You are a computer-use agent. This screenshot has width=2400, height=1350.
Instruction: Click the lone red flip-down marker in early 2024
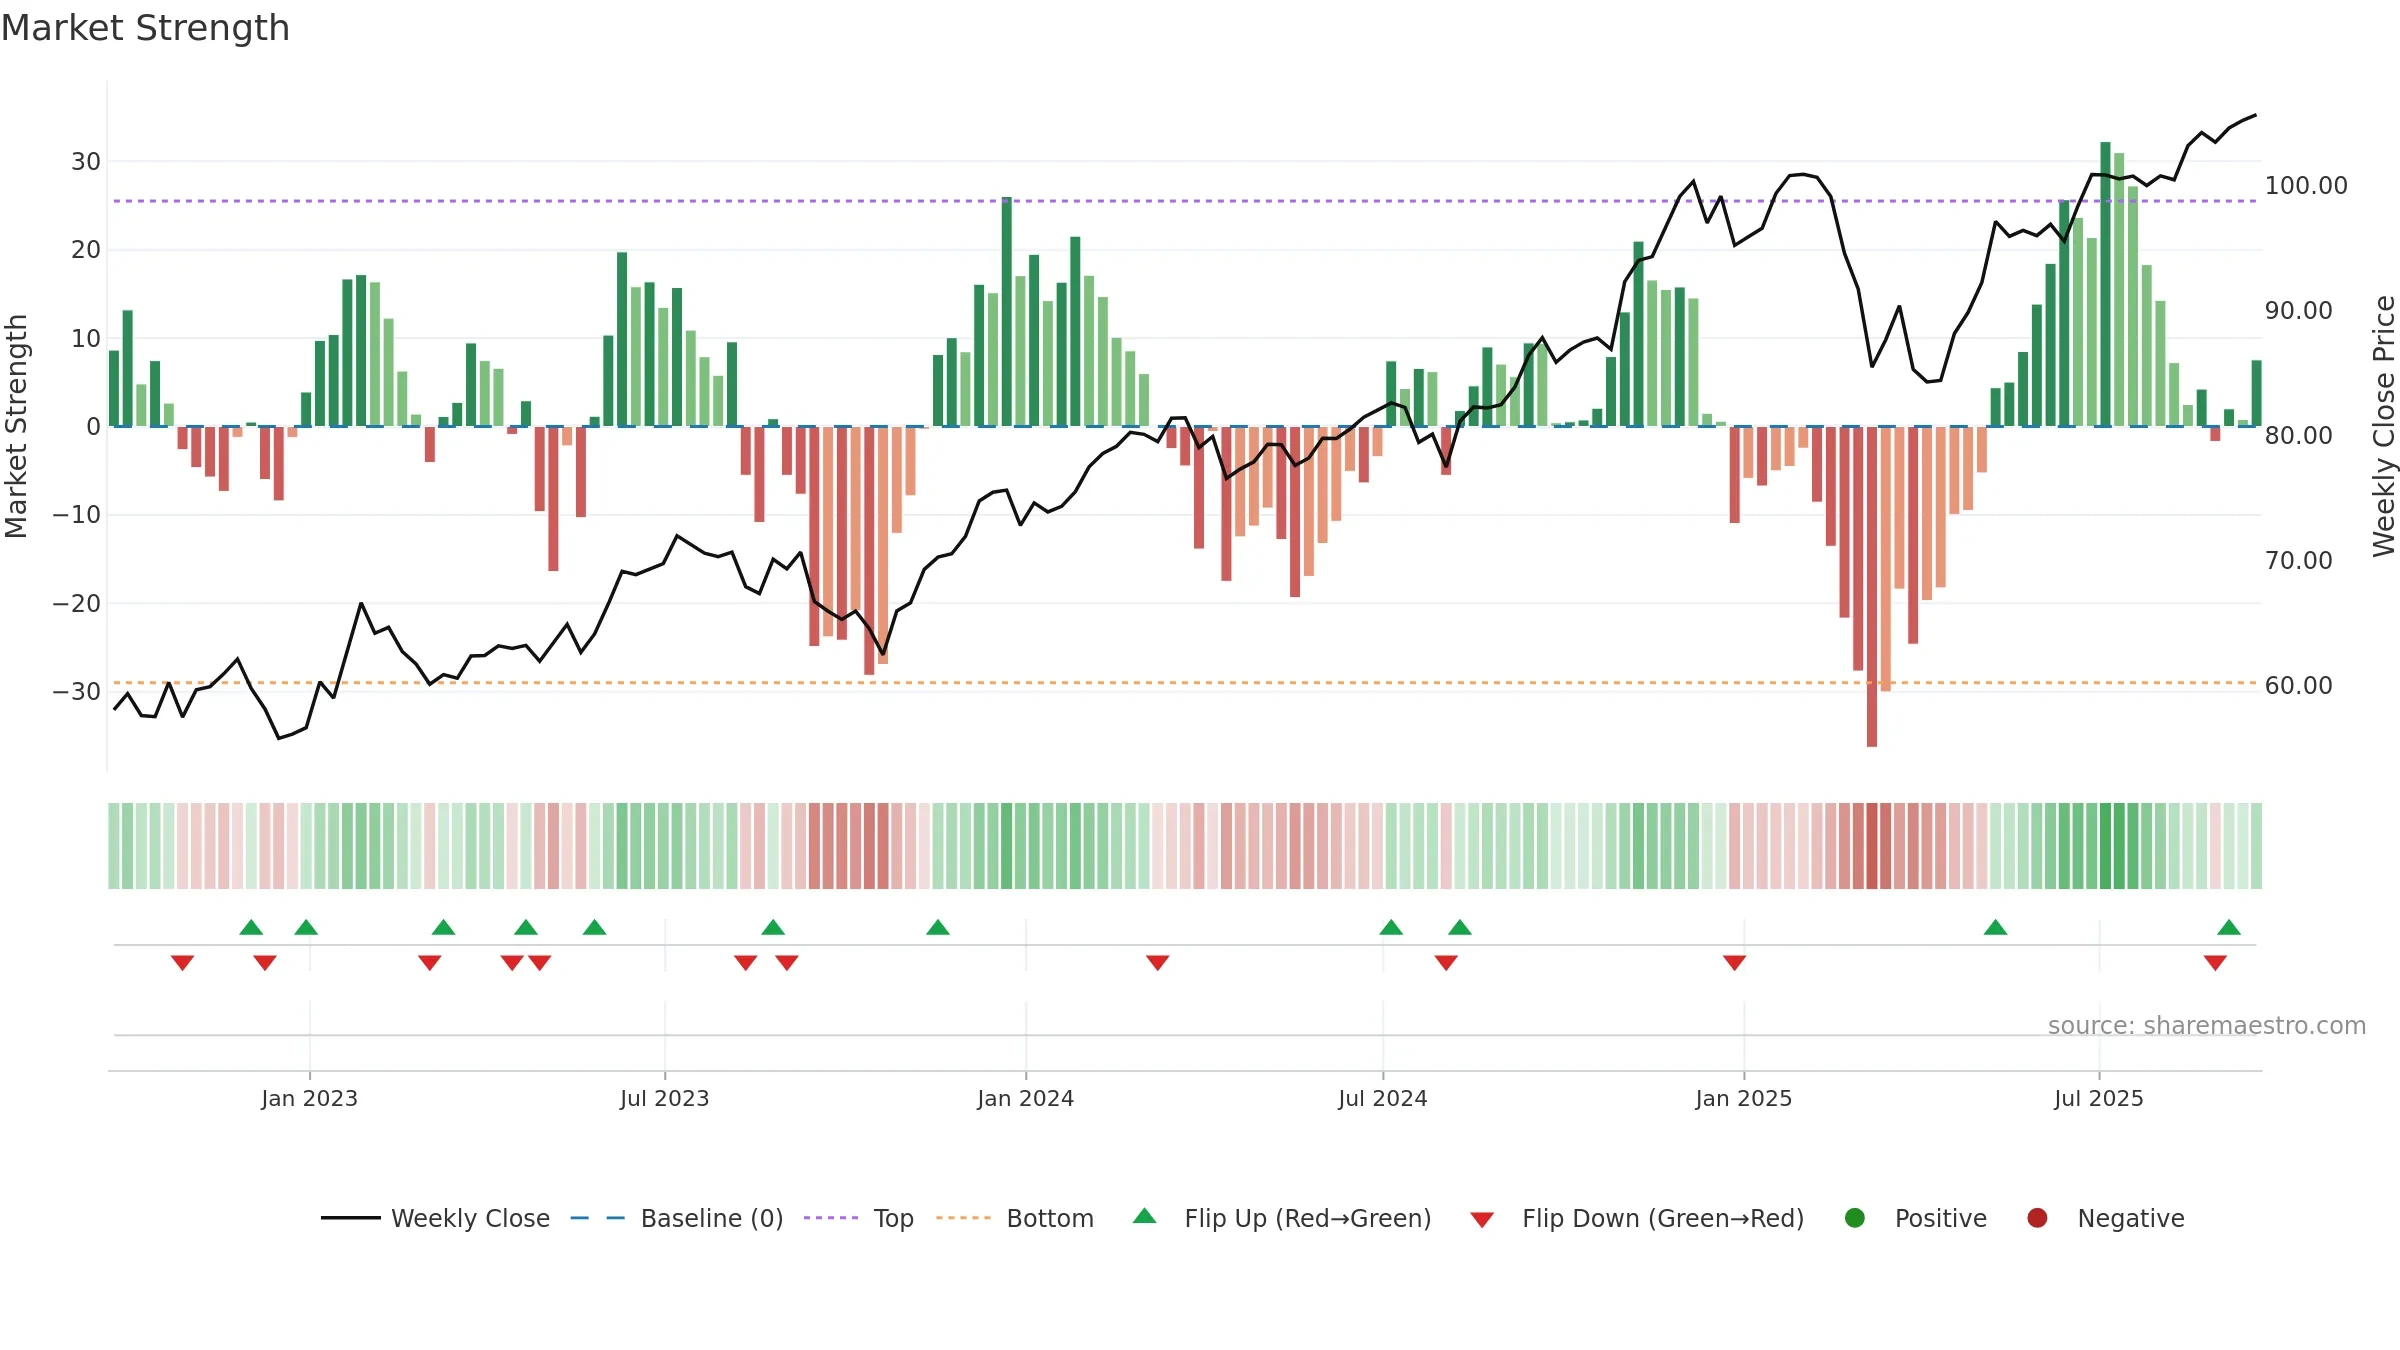[1158, 963]
